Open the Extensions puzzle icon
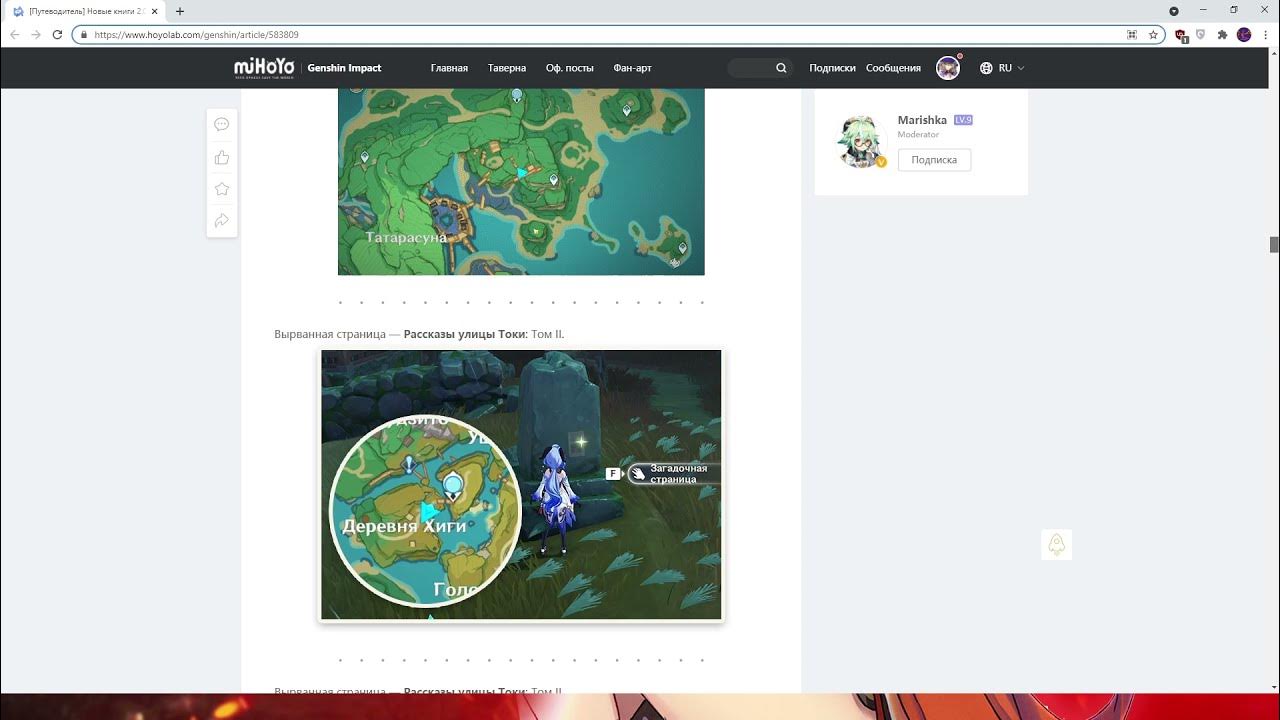The width and height of the screenshot is (1280, 720). coord(1222,34)
